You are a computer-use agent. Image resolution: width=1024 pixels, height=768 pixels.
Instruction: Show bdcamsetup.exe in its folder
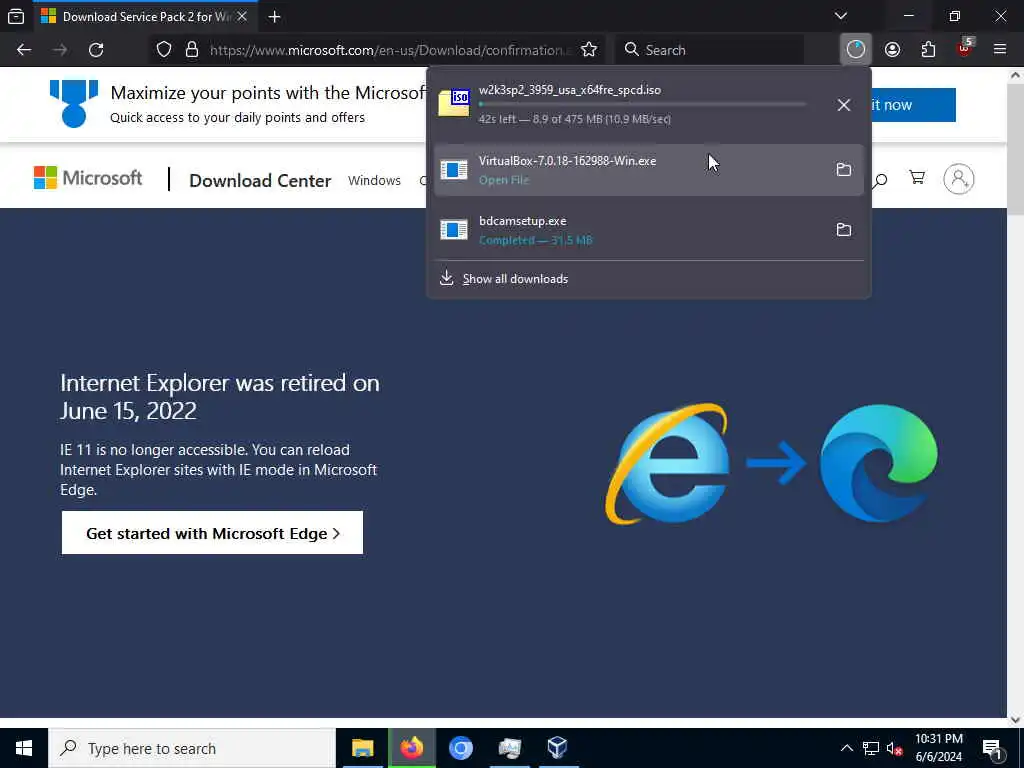click(844, 230)
